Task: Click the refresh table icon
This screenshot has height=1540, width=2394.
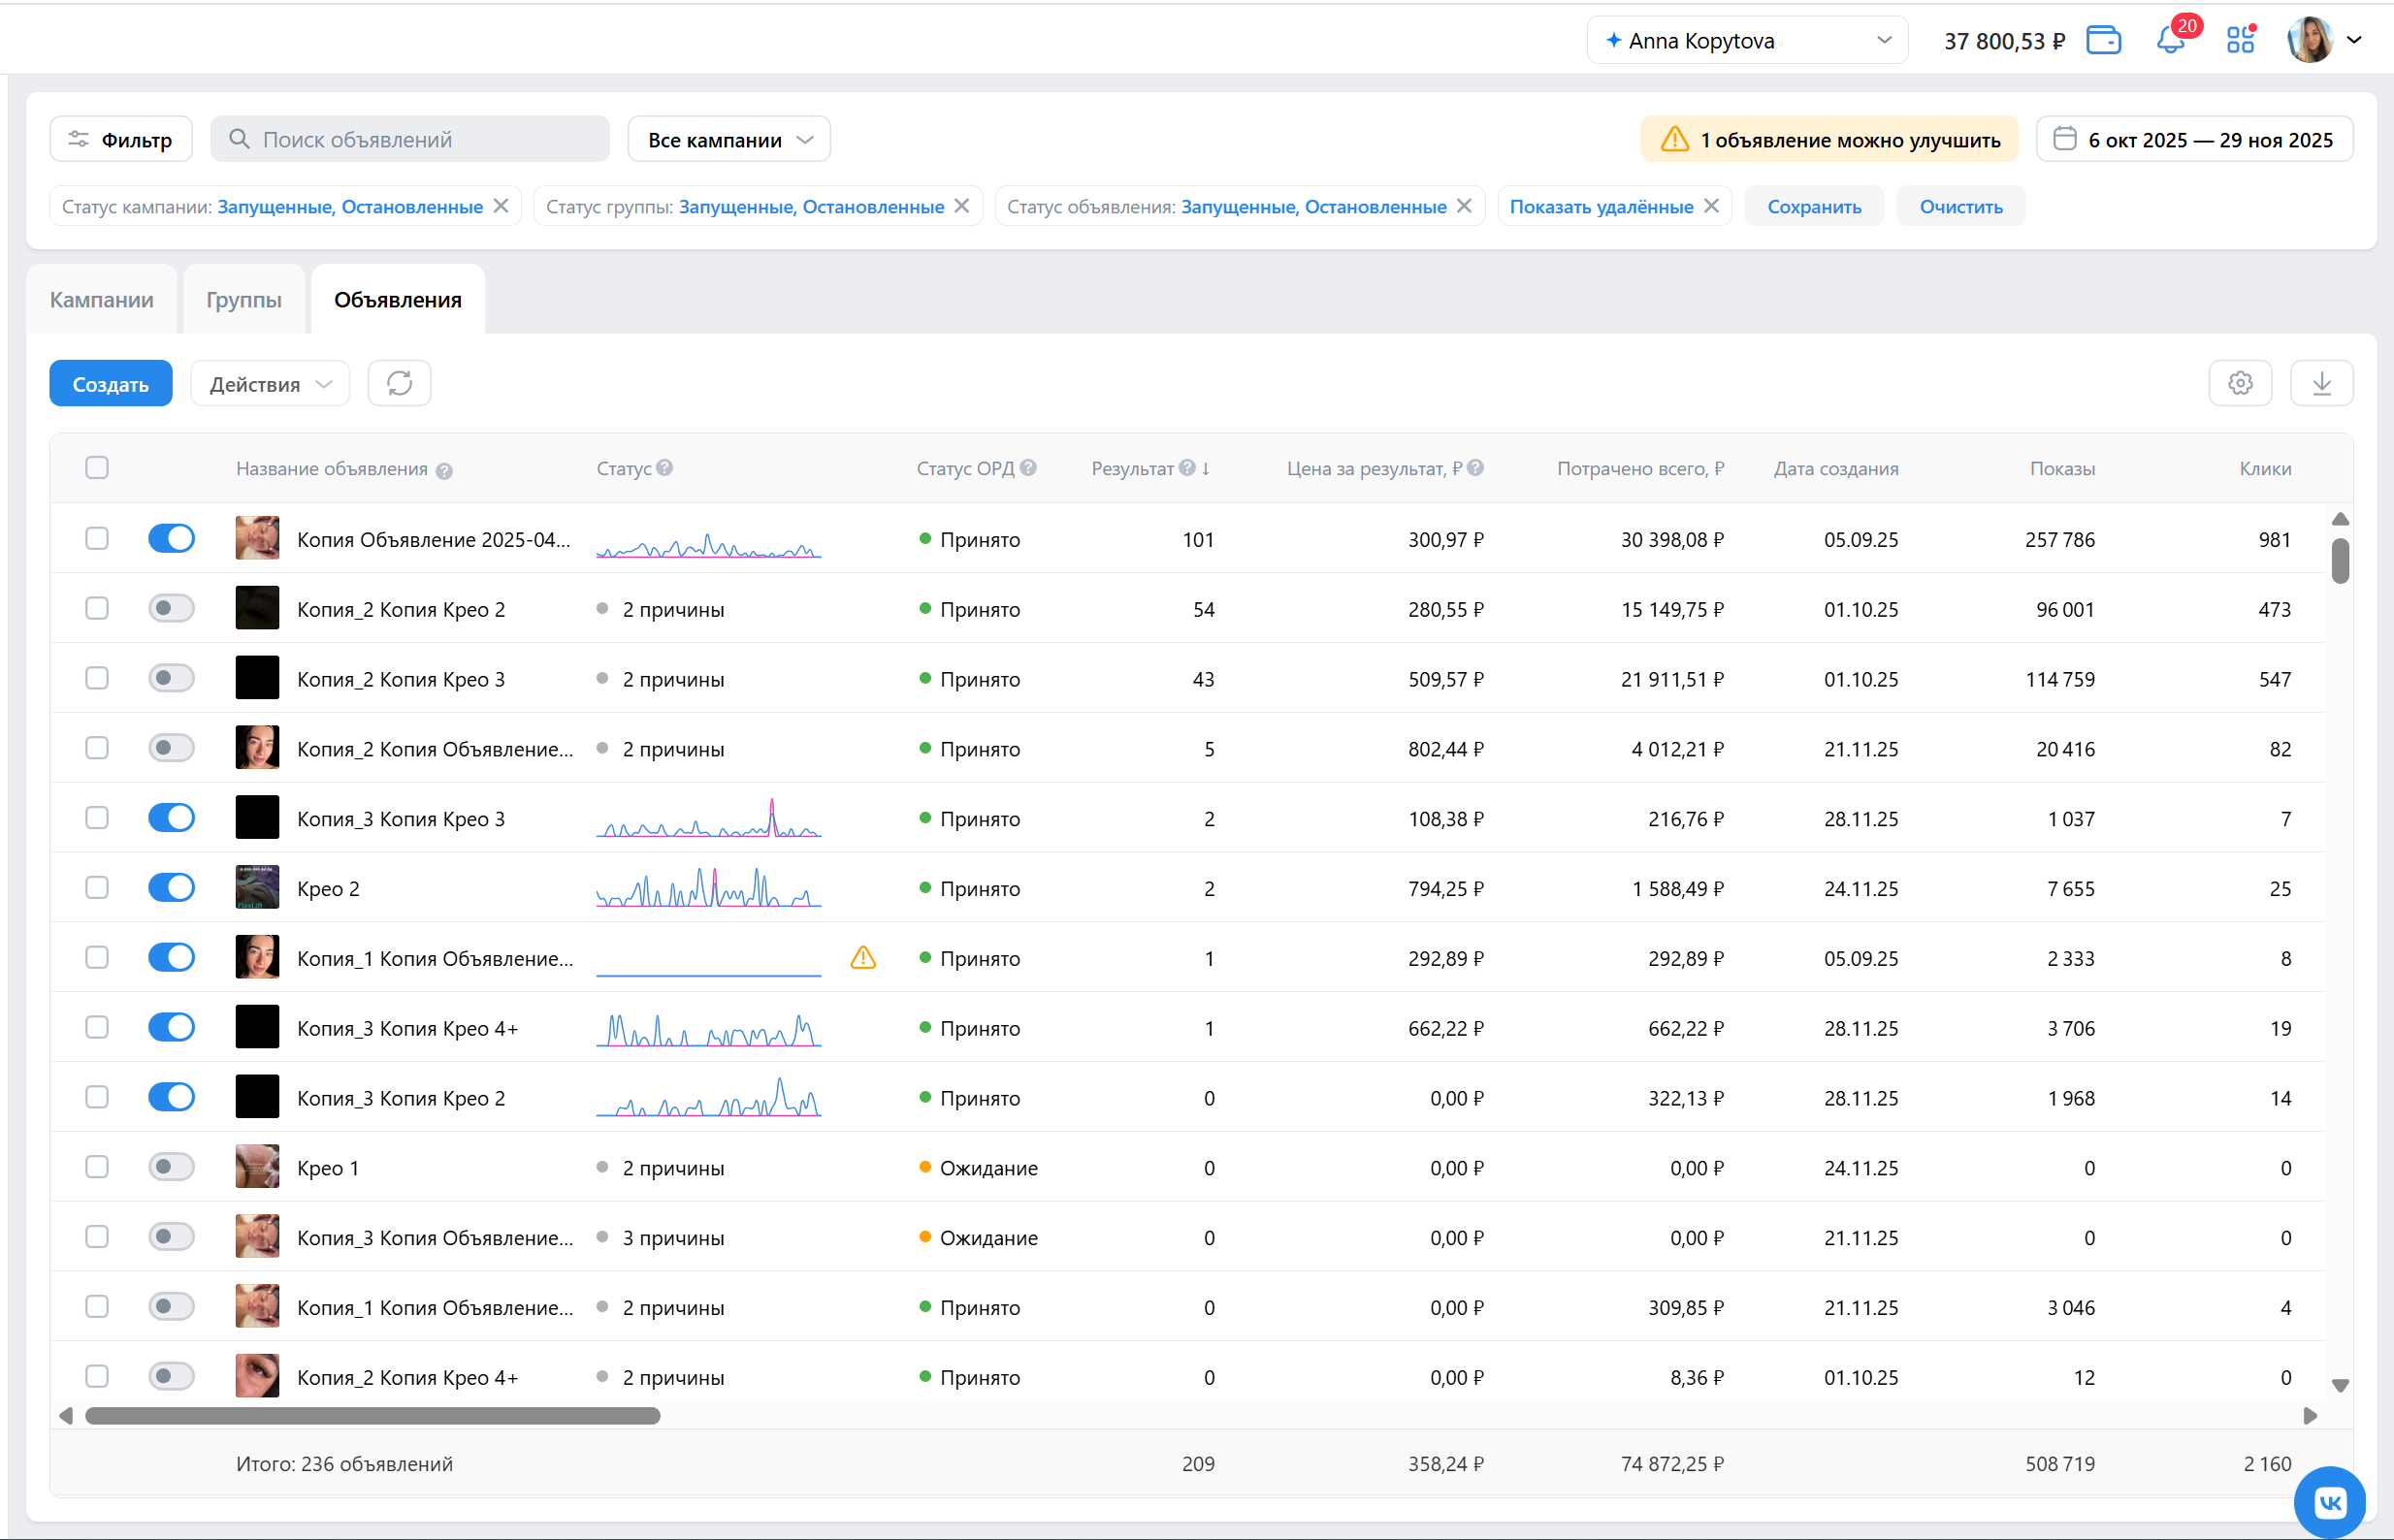Action: [x=399, y=384]
